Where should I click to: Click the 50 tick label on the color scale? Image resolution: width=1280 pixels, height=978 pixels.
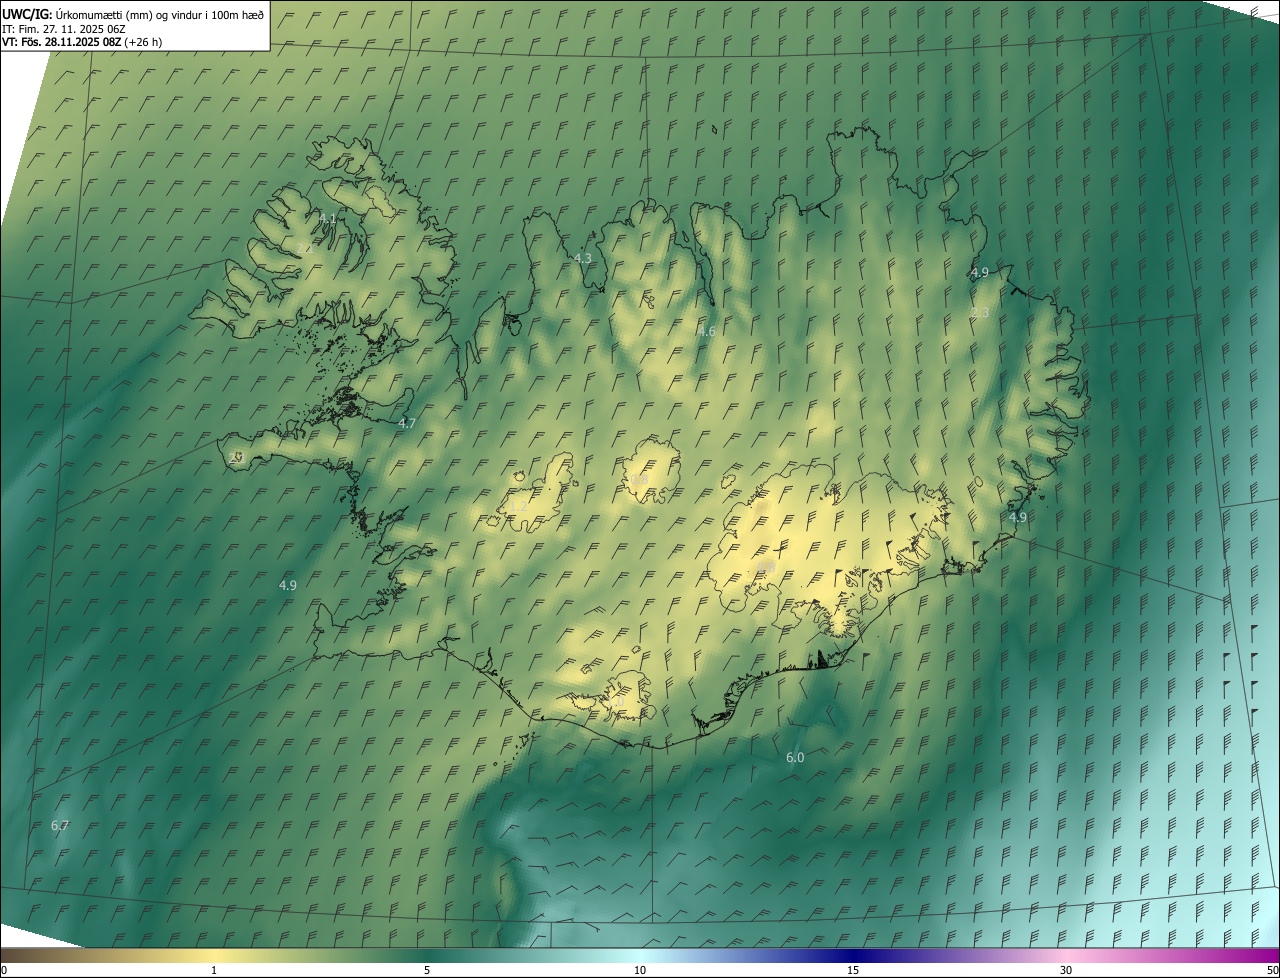tap(1272, 970)
